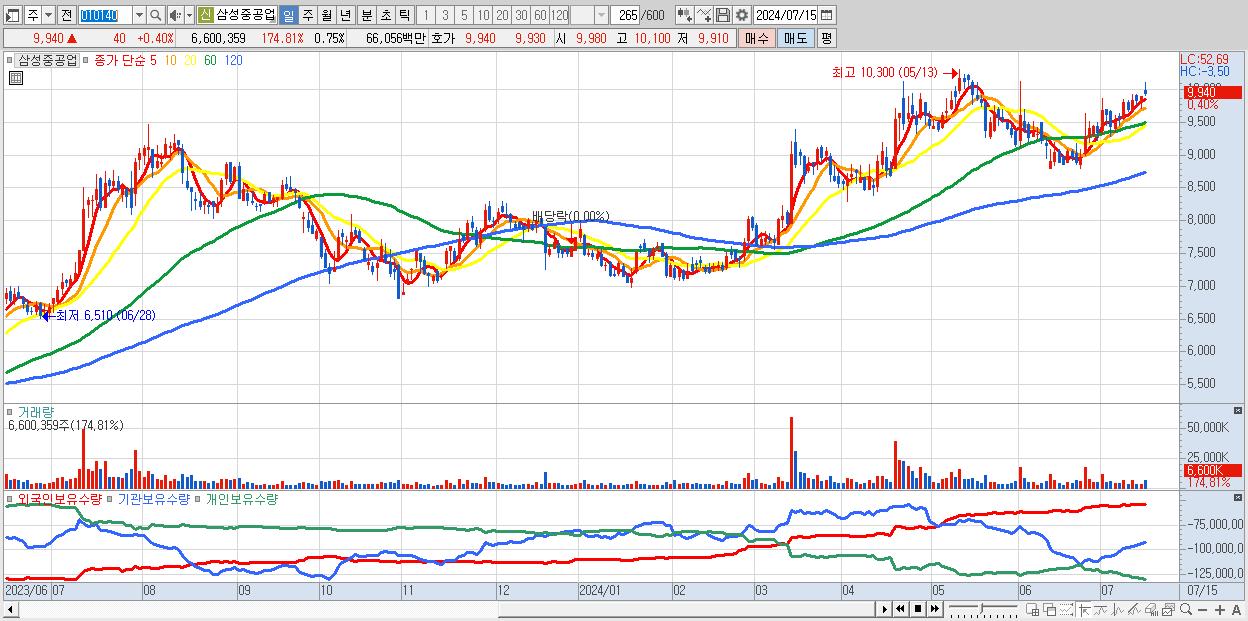The height and width of the screenshot is (621, 1248).
Task: Stop chart replay
Action: [918, 609]
